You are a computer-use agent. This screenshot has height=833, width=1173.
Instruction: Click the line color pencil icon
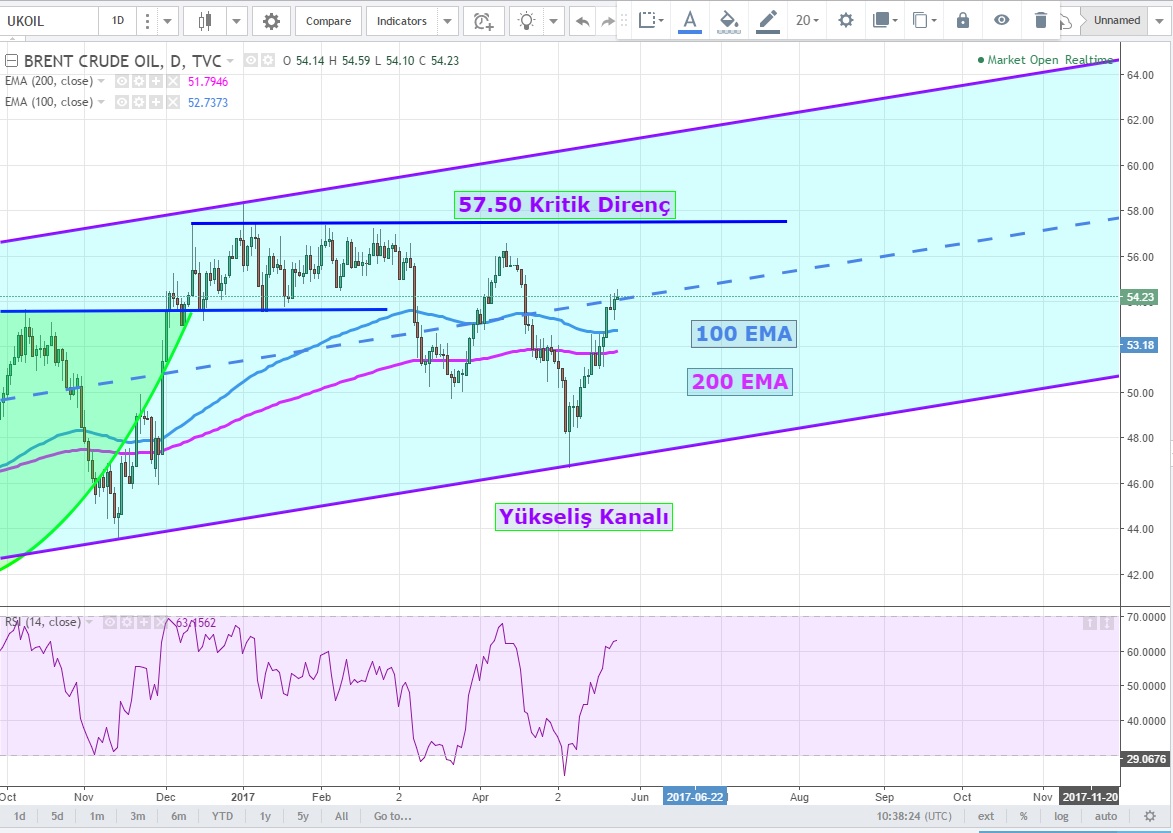point(767,20)
